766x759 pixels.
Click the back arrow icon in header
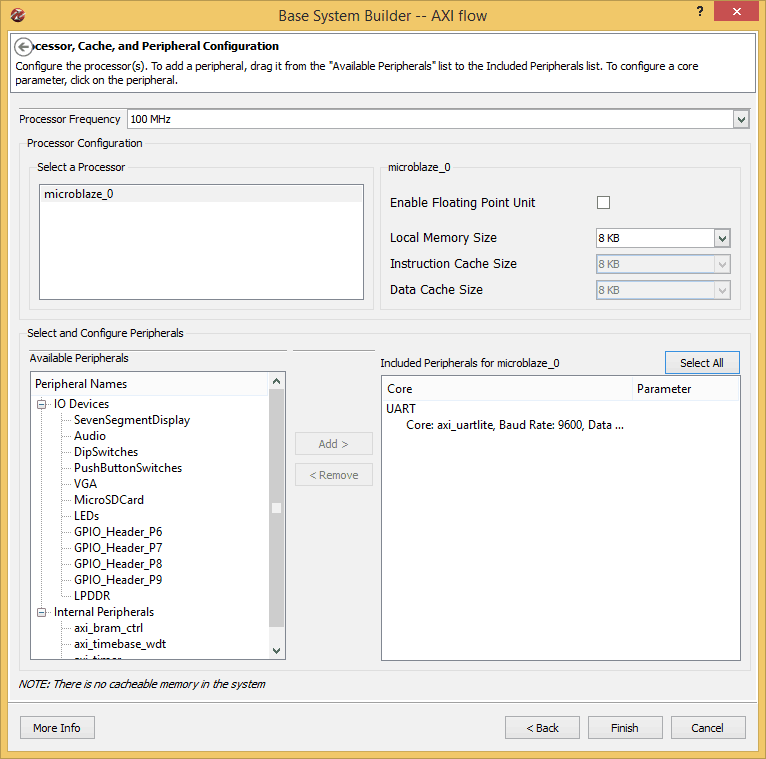click(x=24, y=47)
